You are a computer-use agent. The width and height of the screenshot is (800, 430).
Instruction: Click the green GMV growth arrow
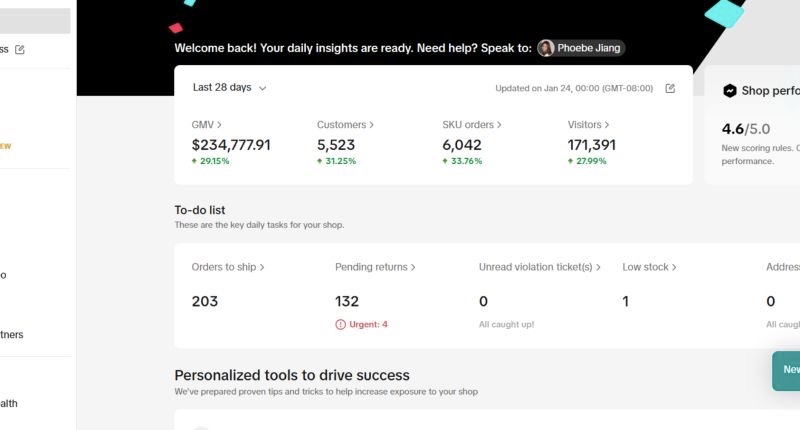[x=195, y=161]
